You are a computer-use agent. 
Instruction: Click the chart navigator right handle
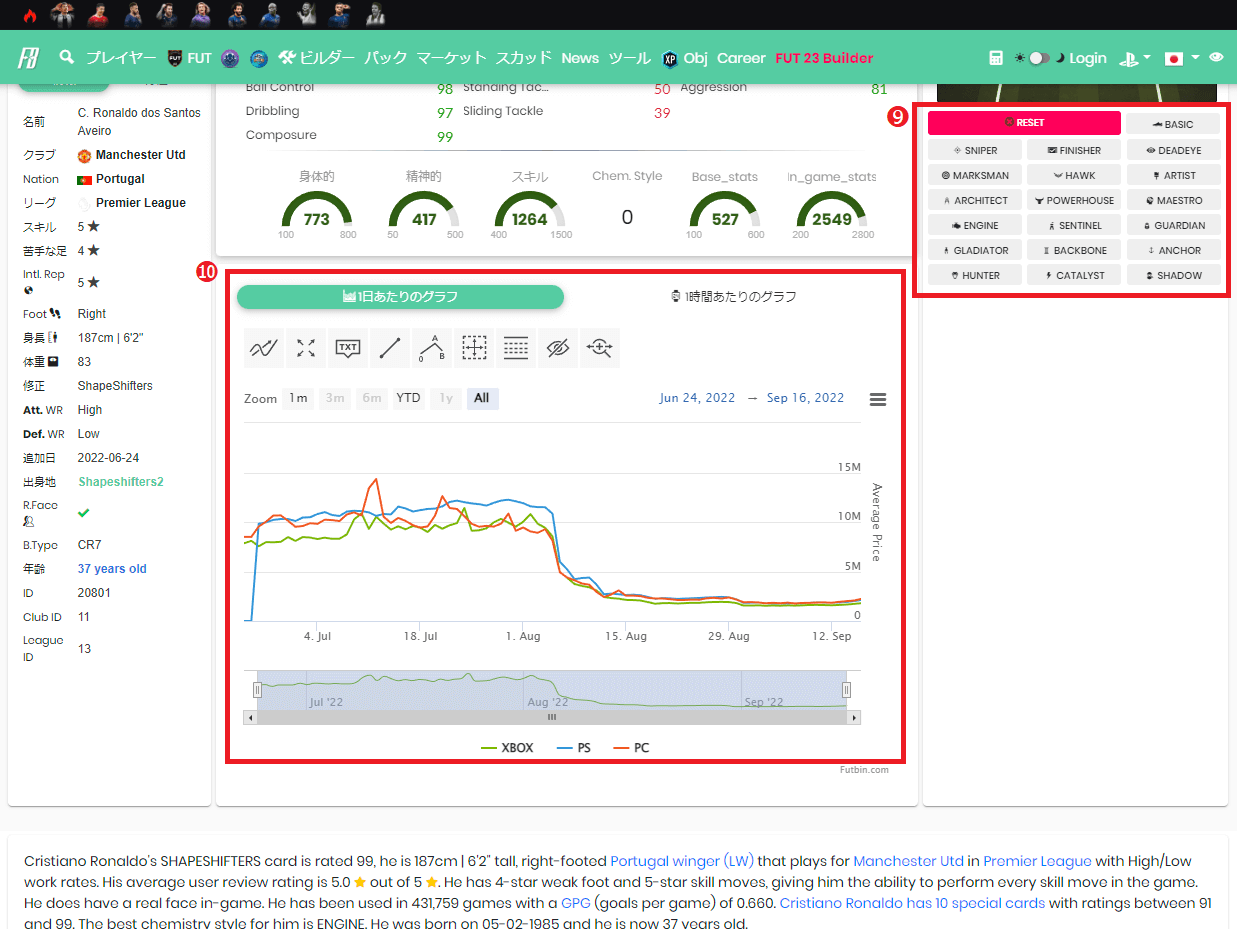click(x=846, y=690)
